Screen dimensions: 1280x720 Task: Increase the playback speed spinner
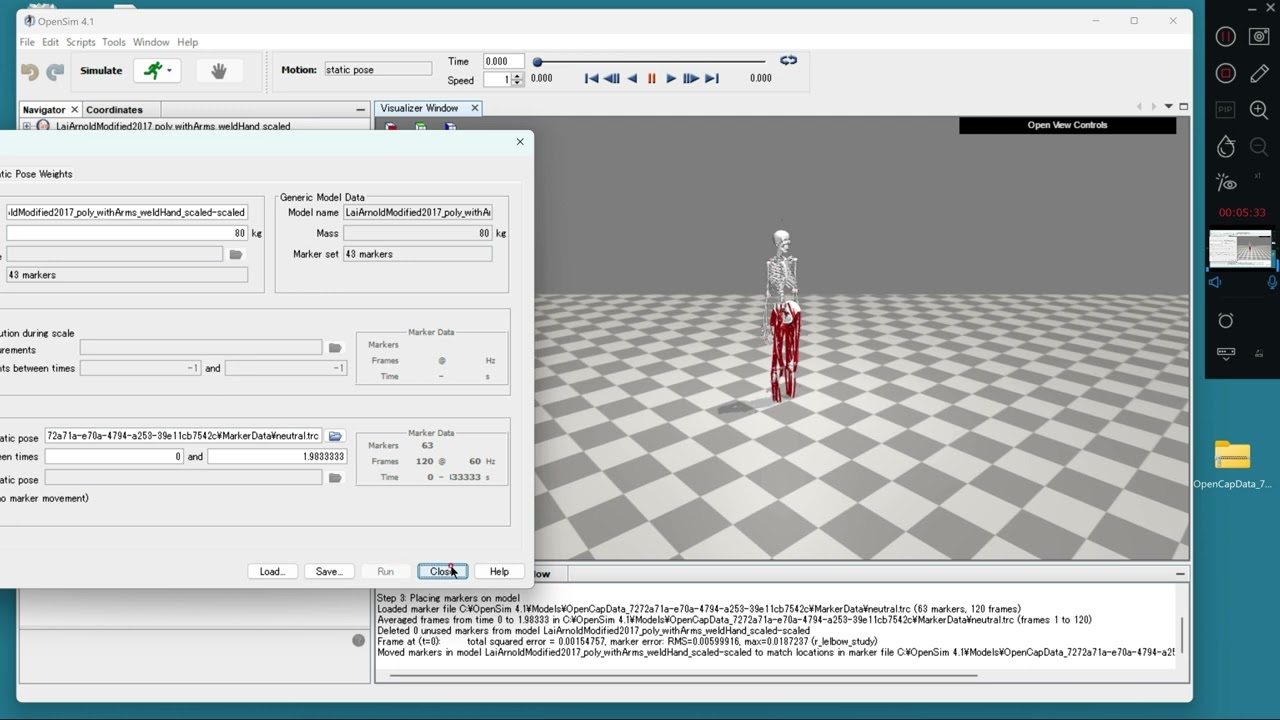(517, 76)
